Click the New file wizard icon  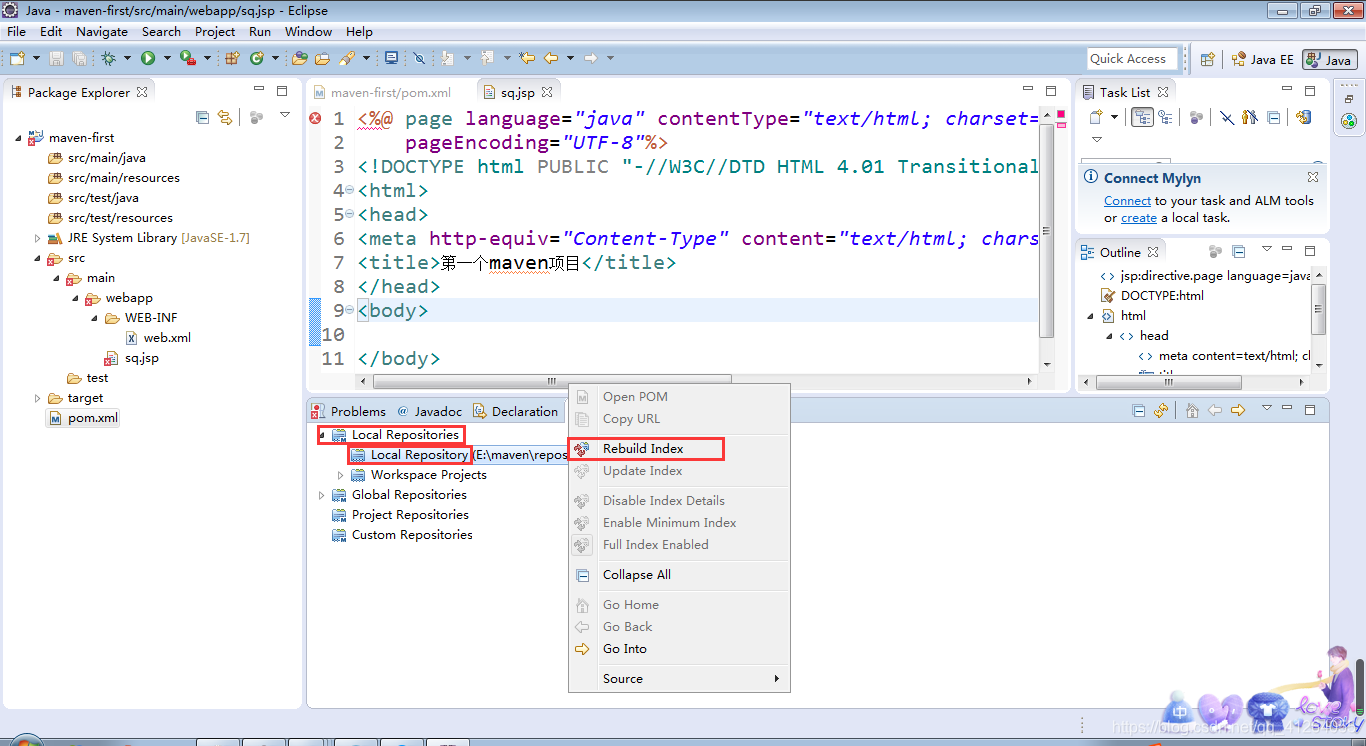tap(17, 58)
